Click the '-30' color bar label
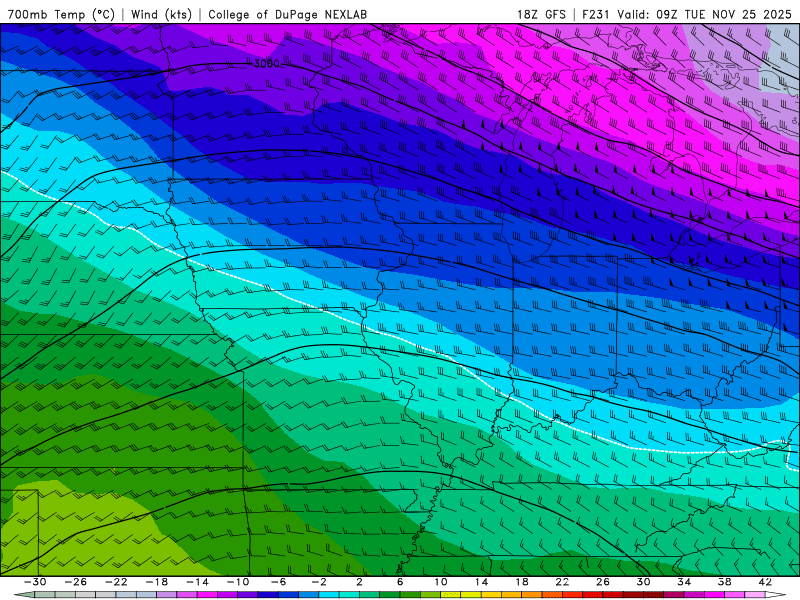800x600 pixels. point(35,582)
